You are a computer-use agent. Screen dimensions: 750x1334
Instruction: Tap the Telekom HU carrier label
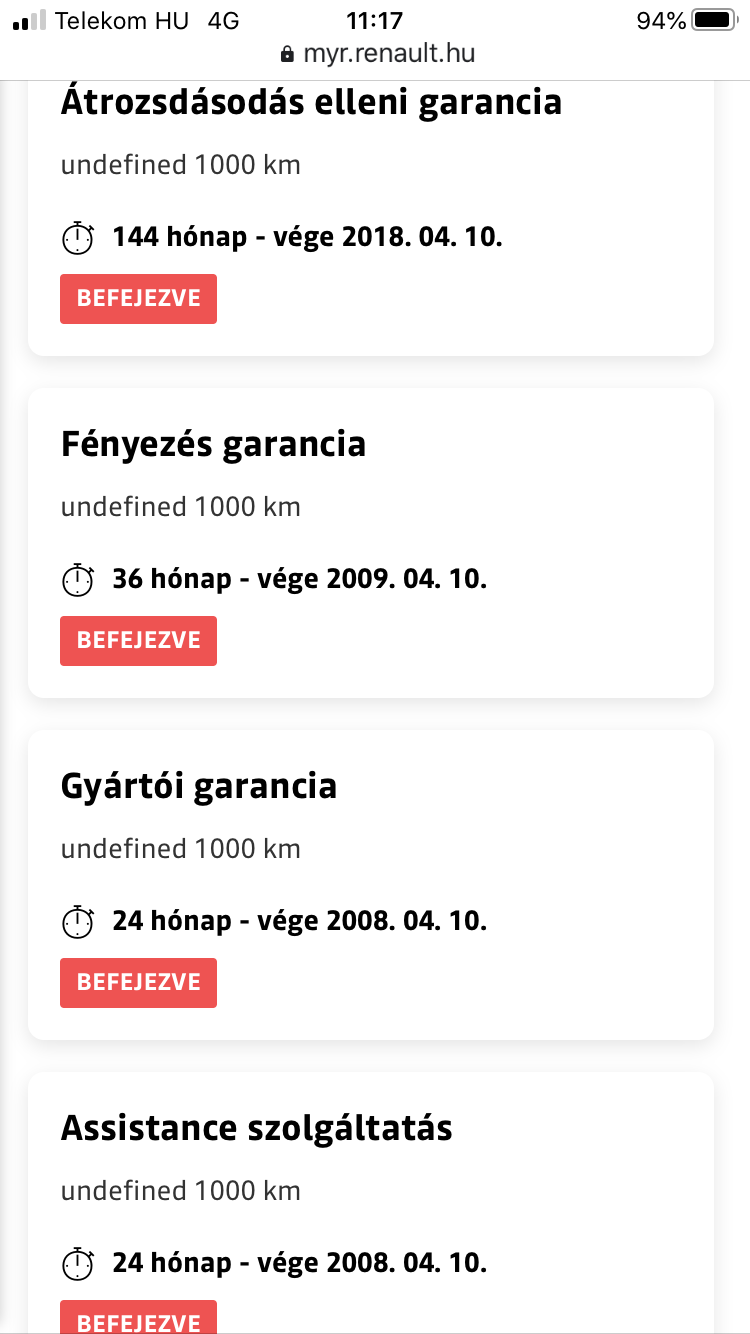coord(122,20)
